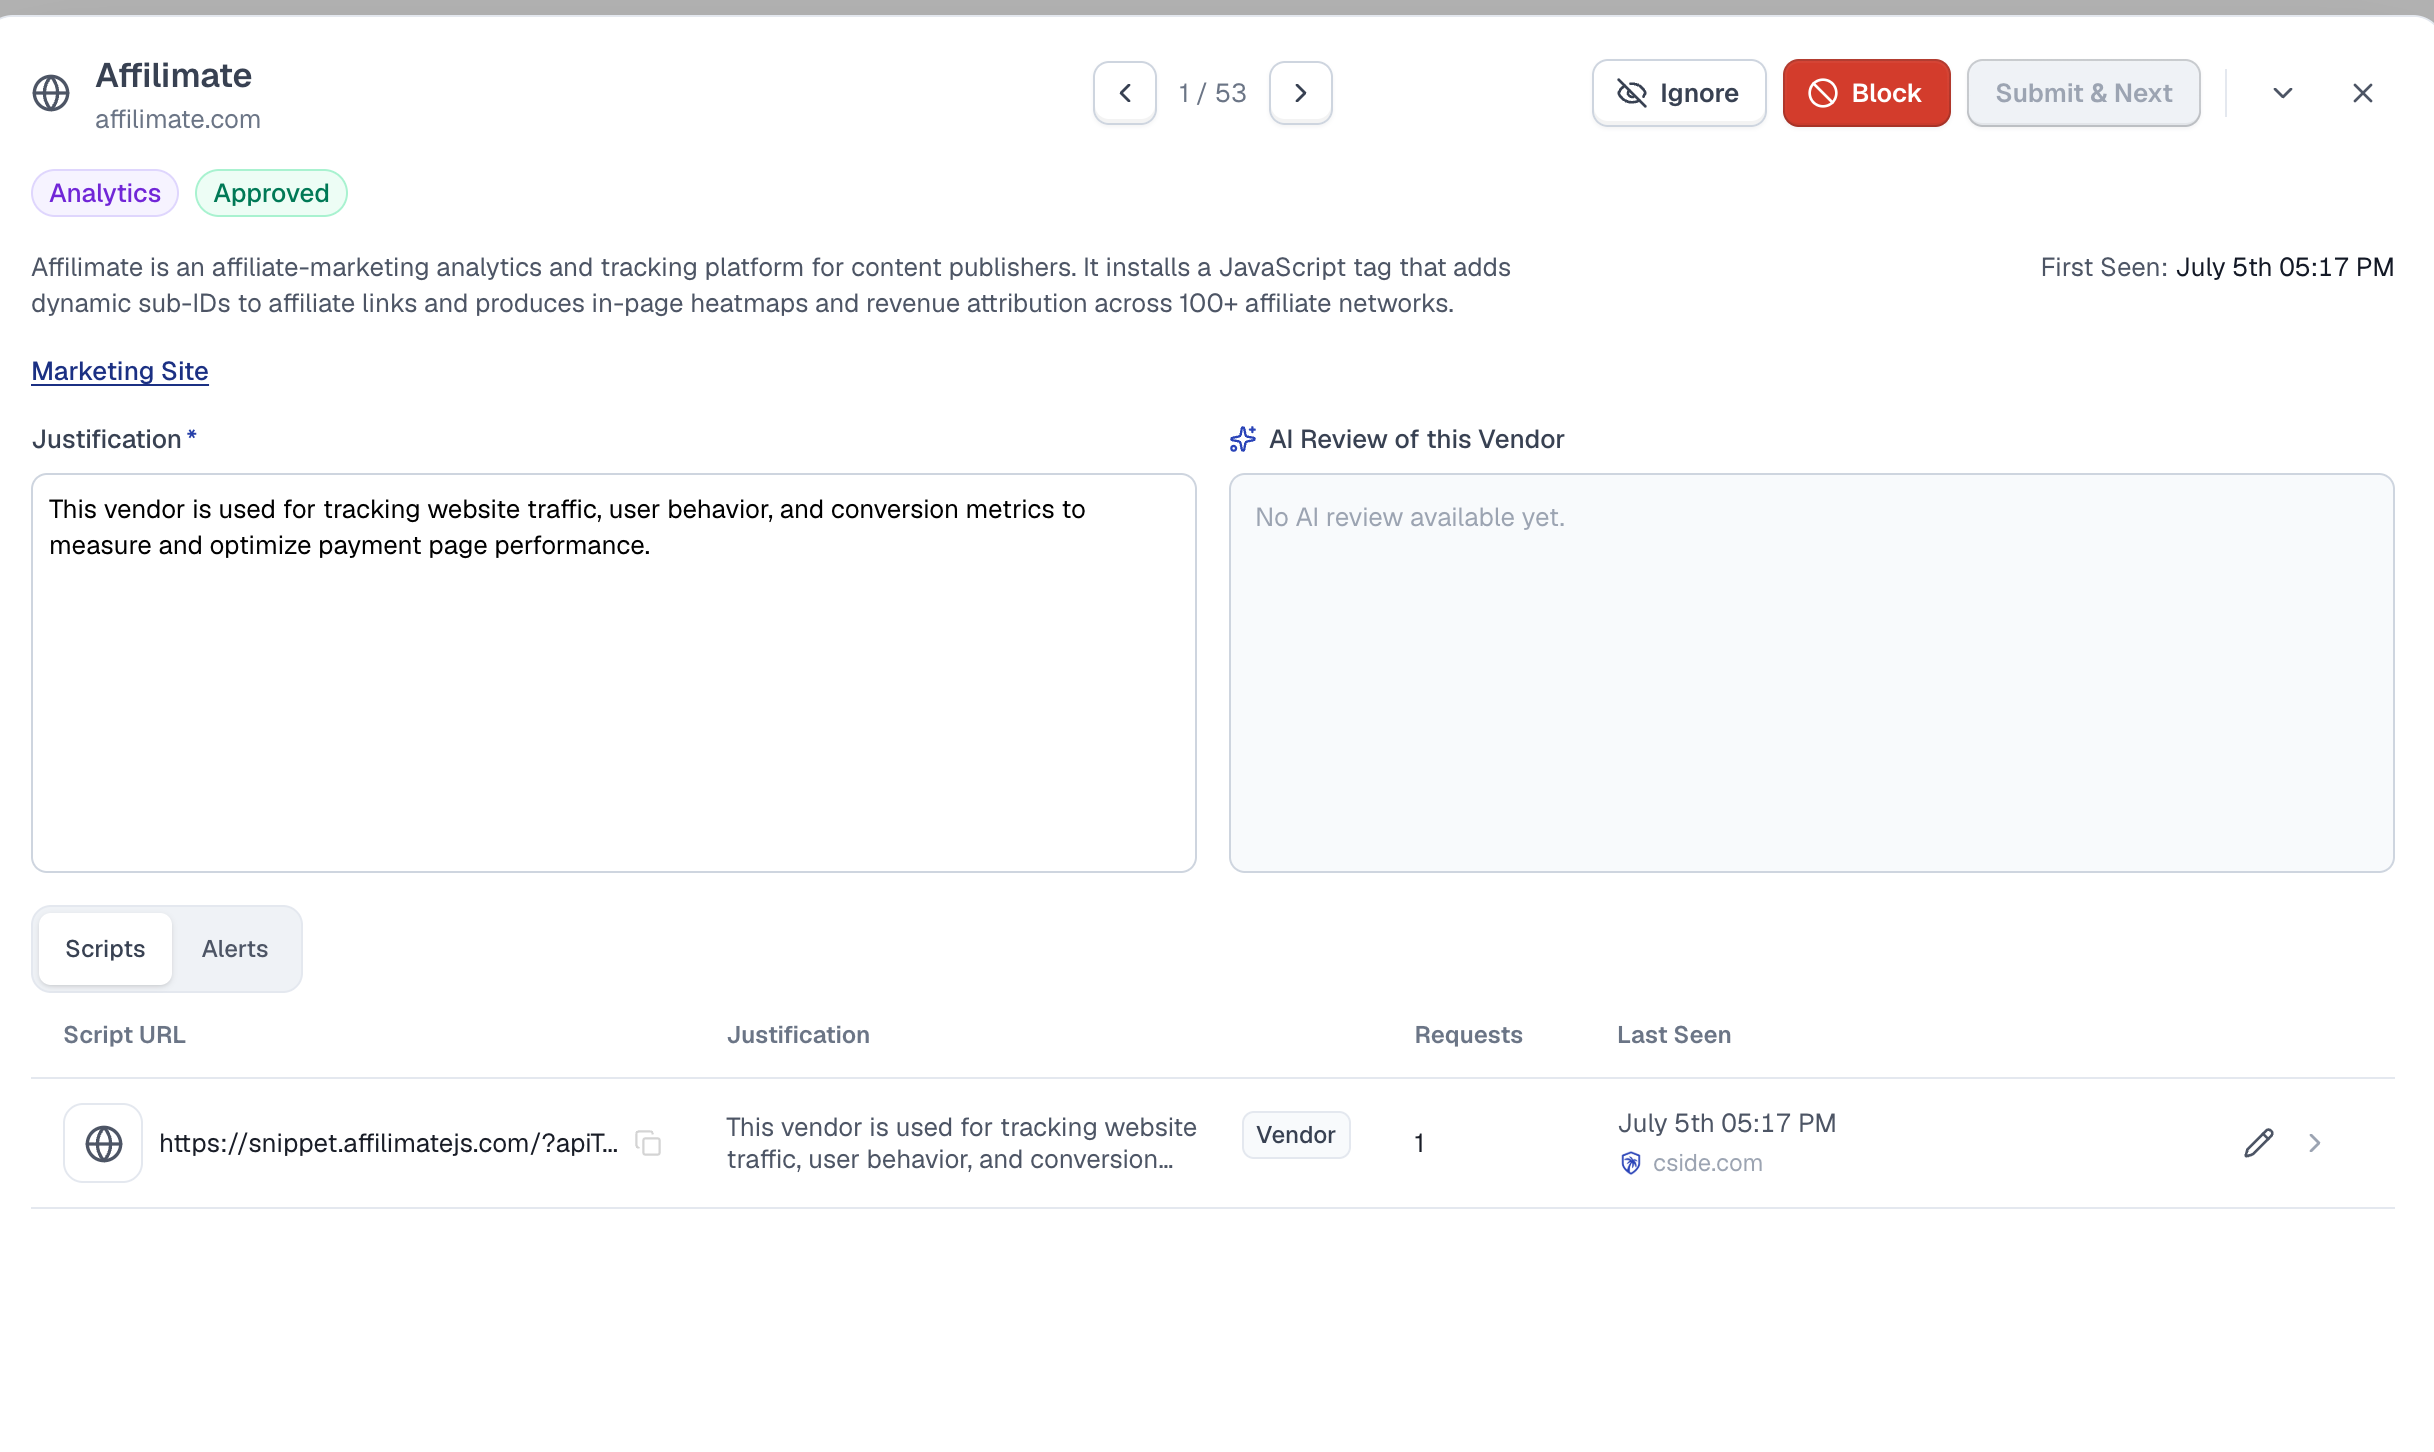Switch to the Alerts tab
The width and height of the screenshot is (2434, 1452).
[x=235, y=949]
